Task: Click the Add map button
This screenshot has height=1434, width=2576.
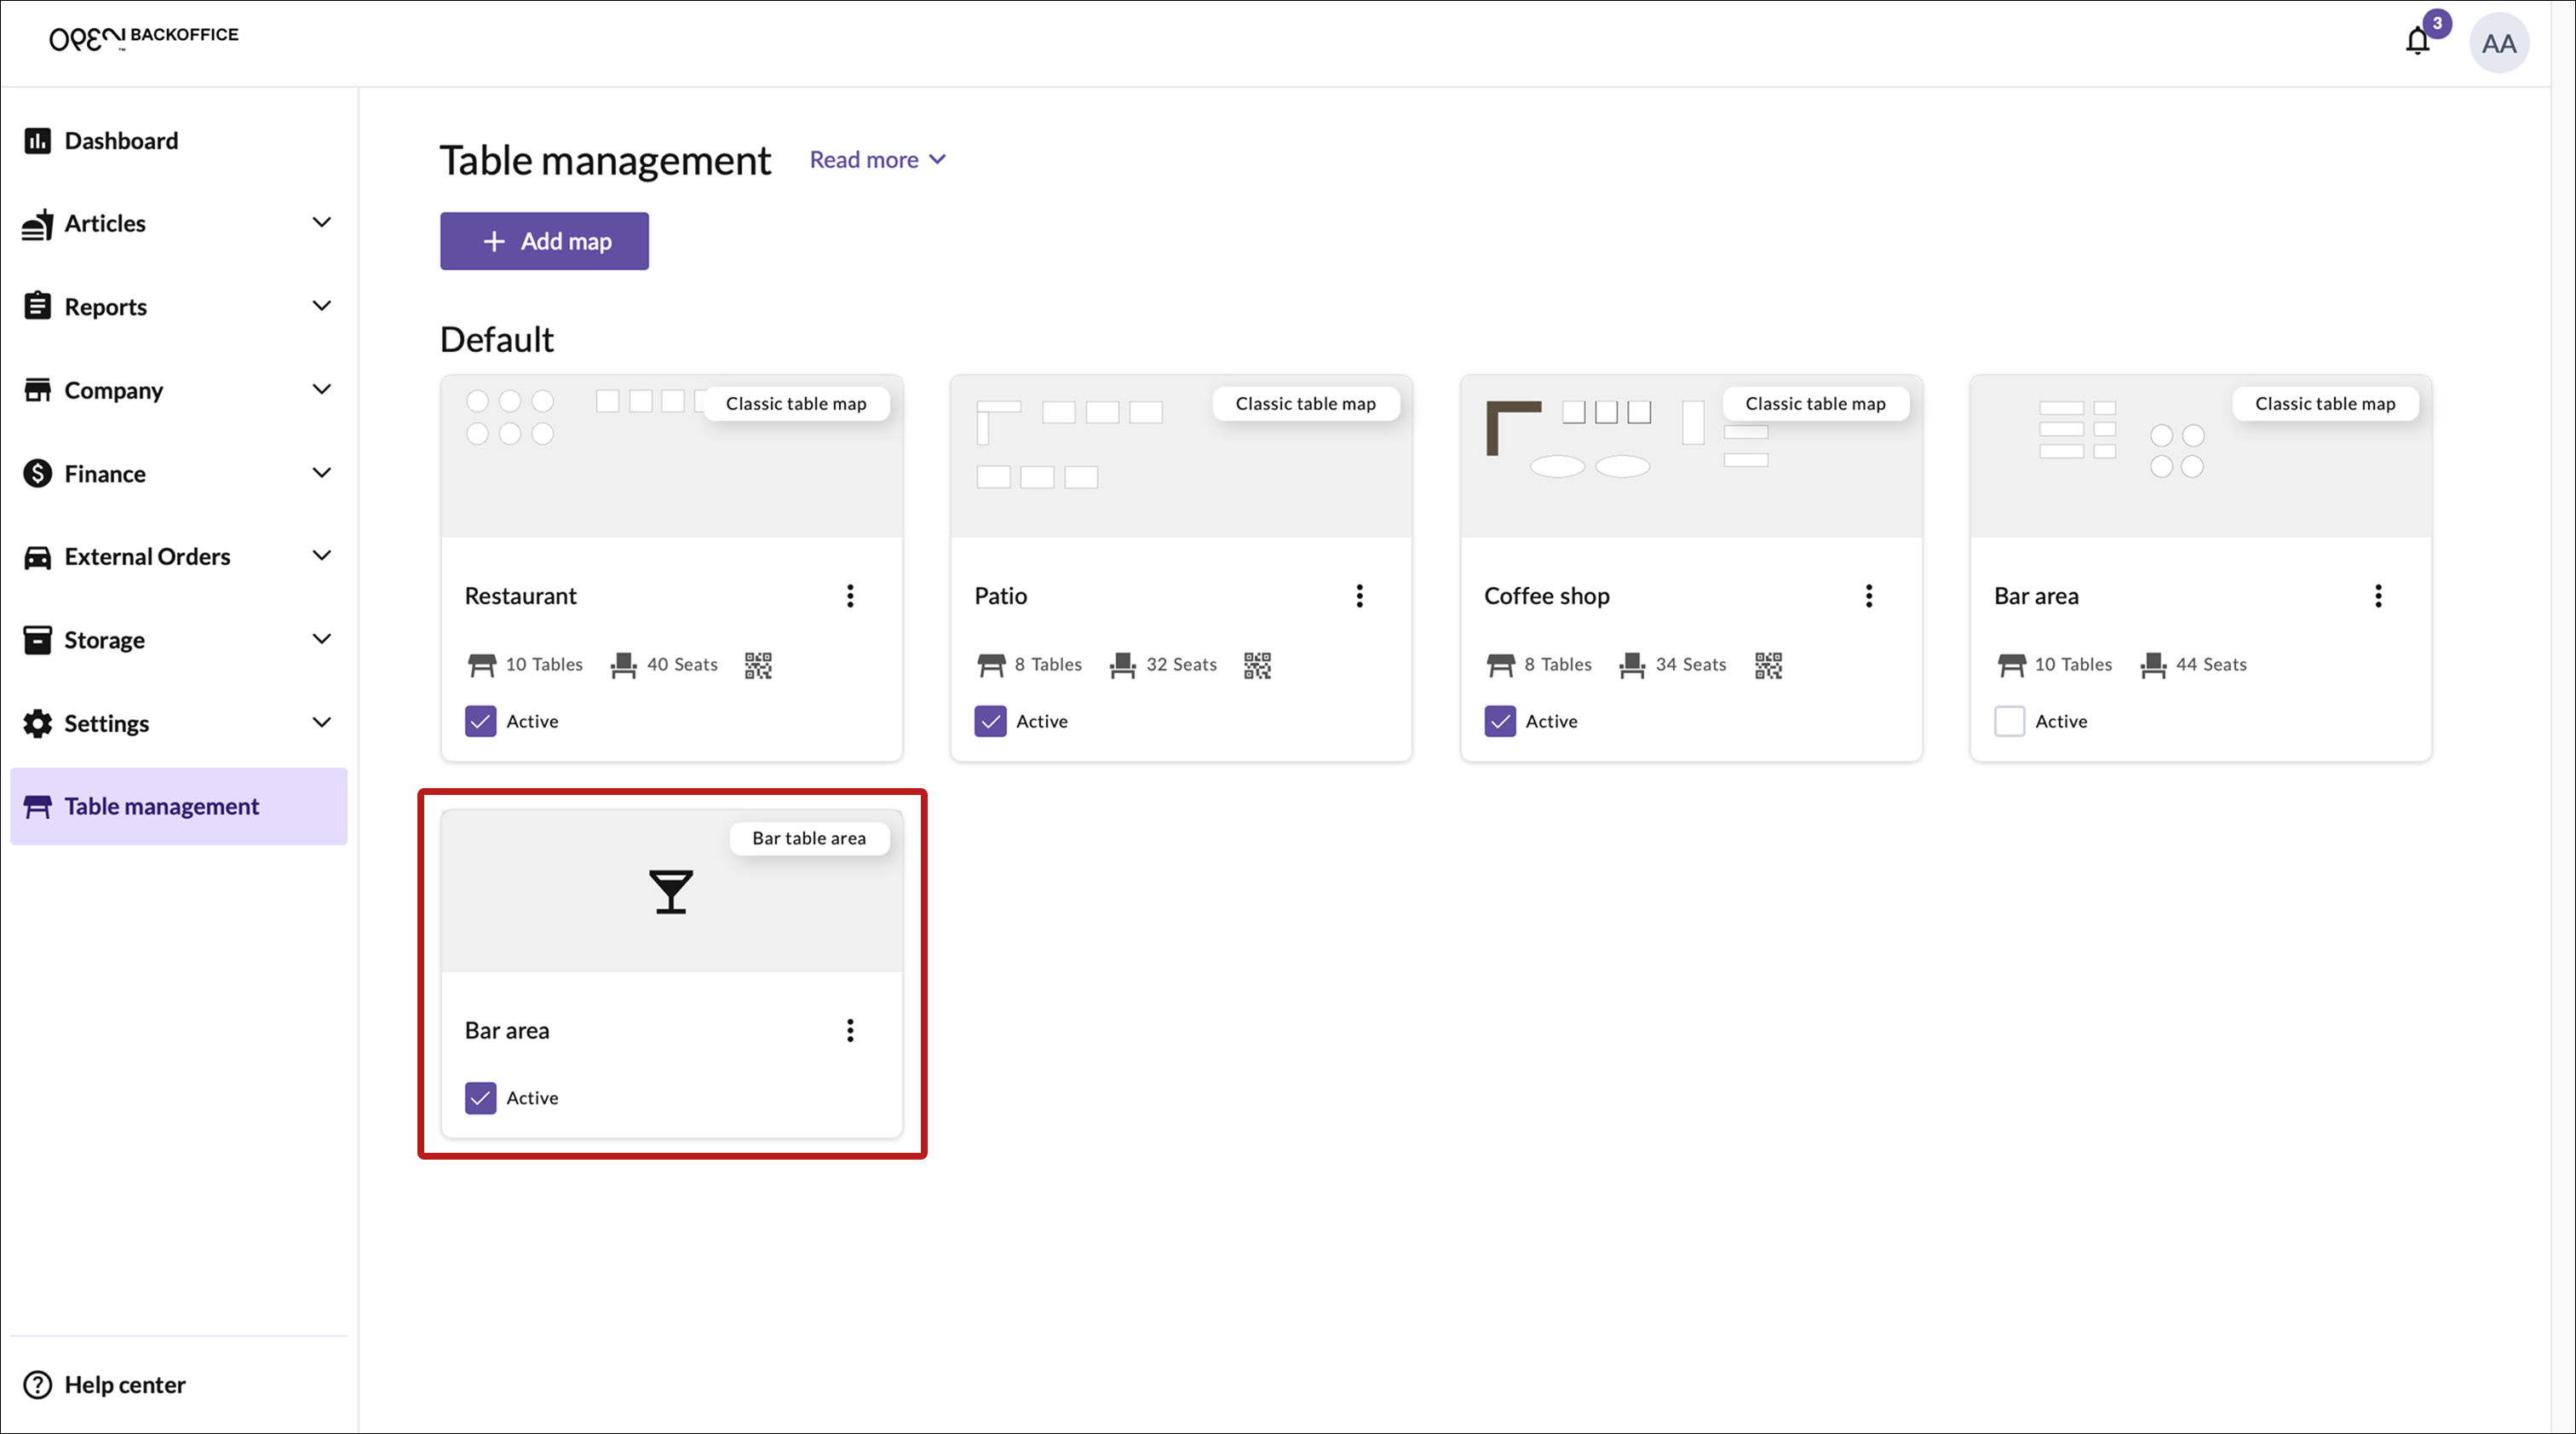Action: [544, 241]
